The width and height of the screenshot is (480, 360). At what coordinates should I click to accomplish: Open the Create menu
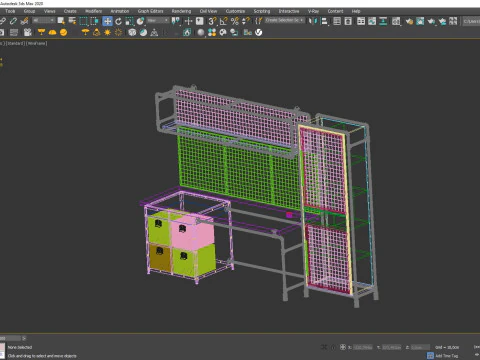pyautogui.click(x=70, y=11)
